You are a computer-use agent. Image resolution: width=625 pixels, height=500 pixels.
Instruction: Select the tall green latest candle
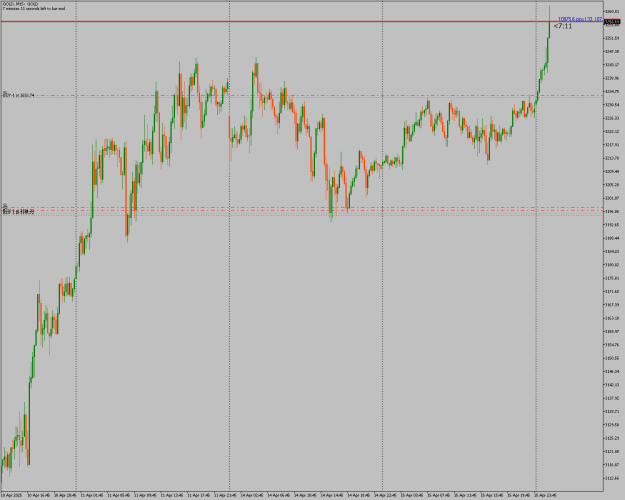[x=549, y=22]
